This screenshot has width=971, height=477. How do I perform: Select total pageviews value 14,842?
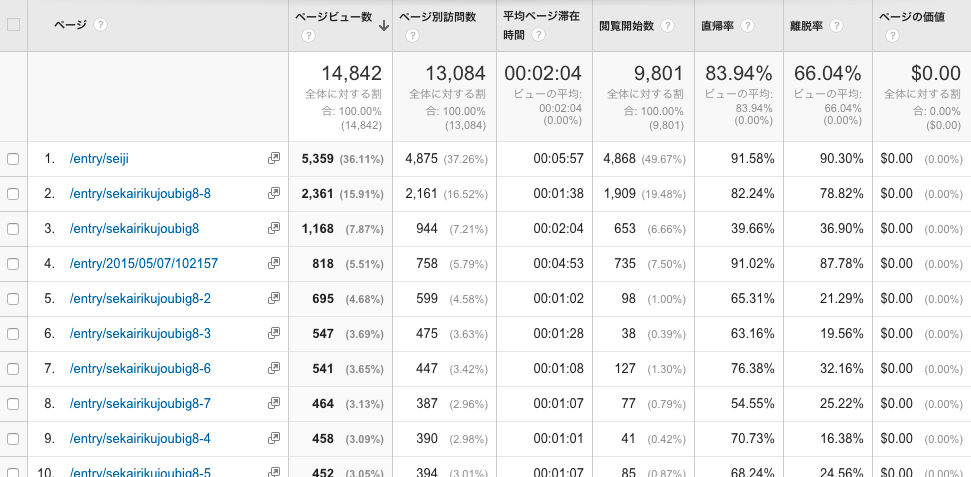351,74
